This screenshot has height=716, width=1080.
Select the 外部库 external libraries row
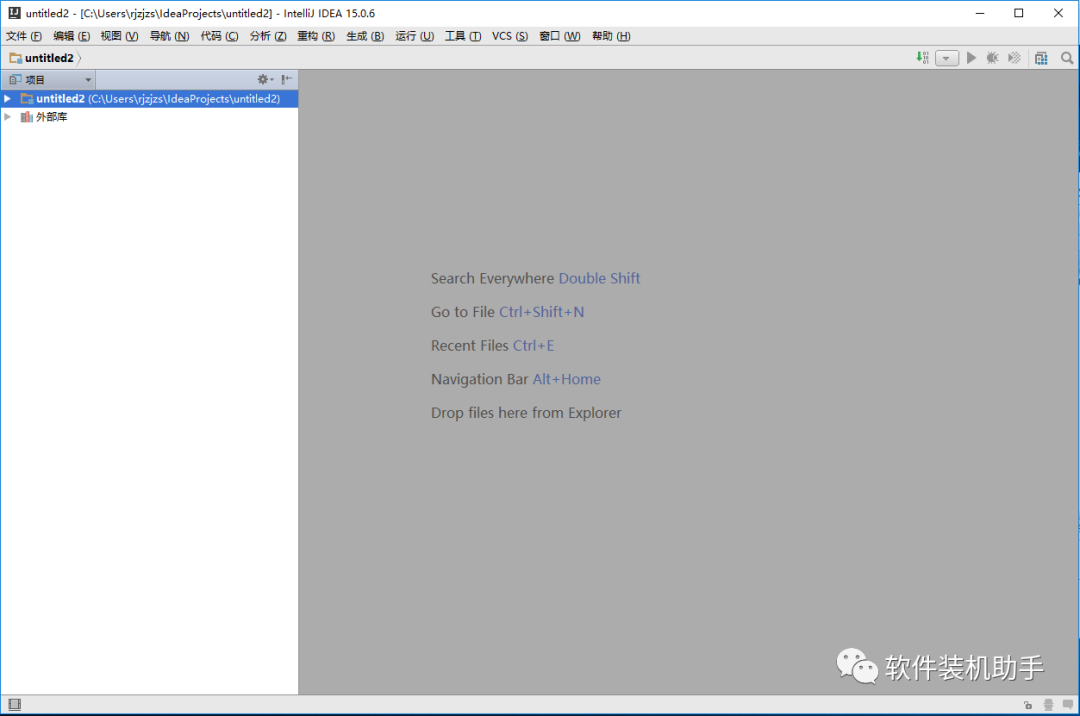[x=149, y=117]
